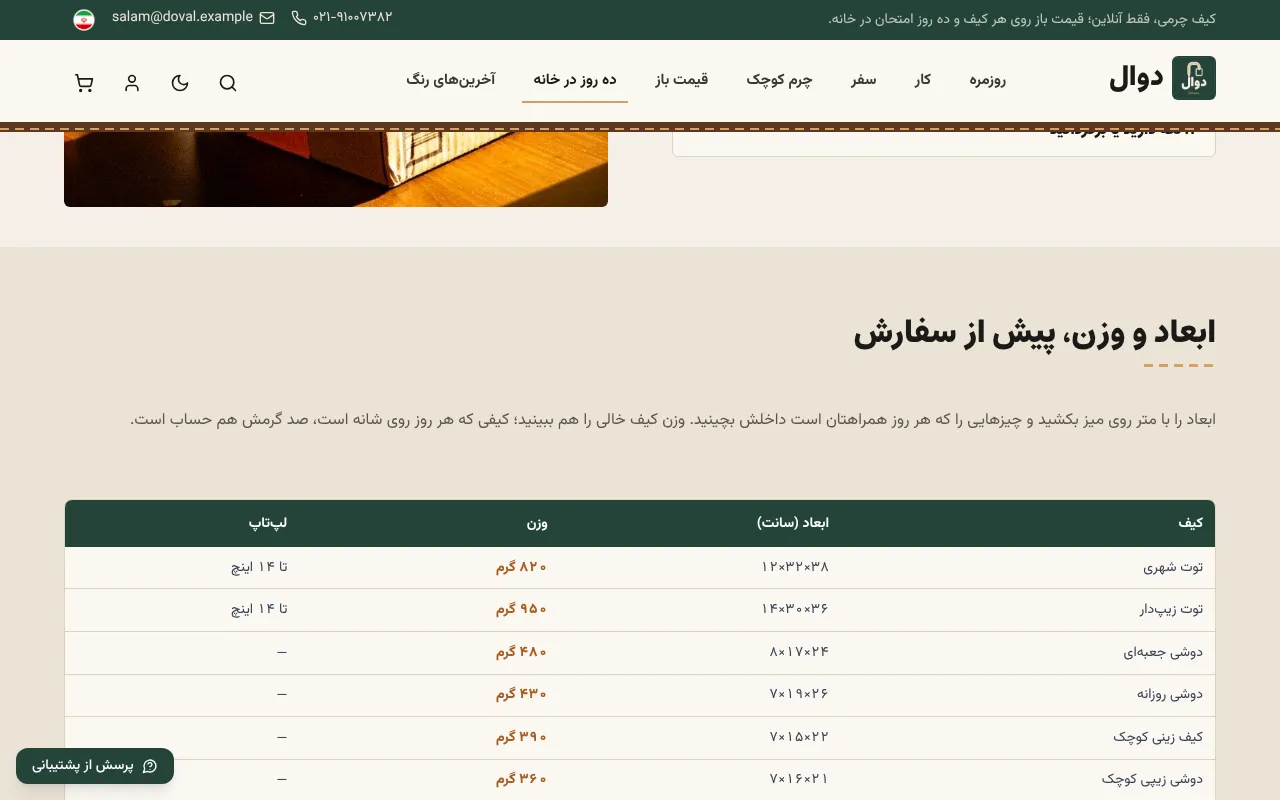Click the green دوال logo badge

1194,78
